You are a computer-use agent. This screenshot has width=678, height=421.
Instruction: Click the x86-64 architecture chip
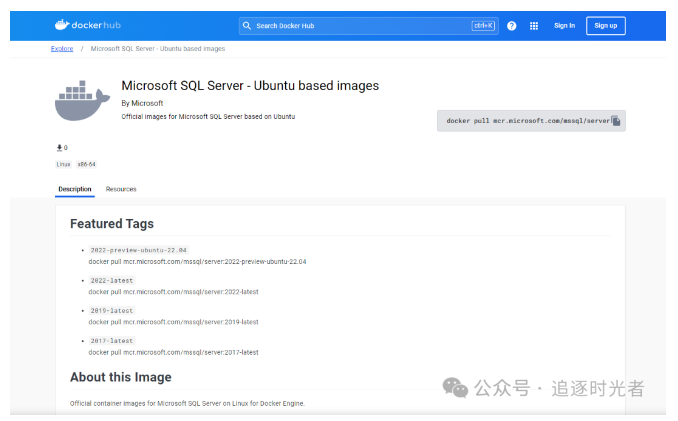click(86, 164)
